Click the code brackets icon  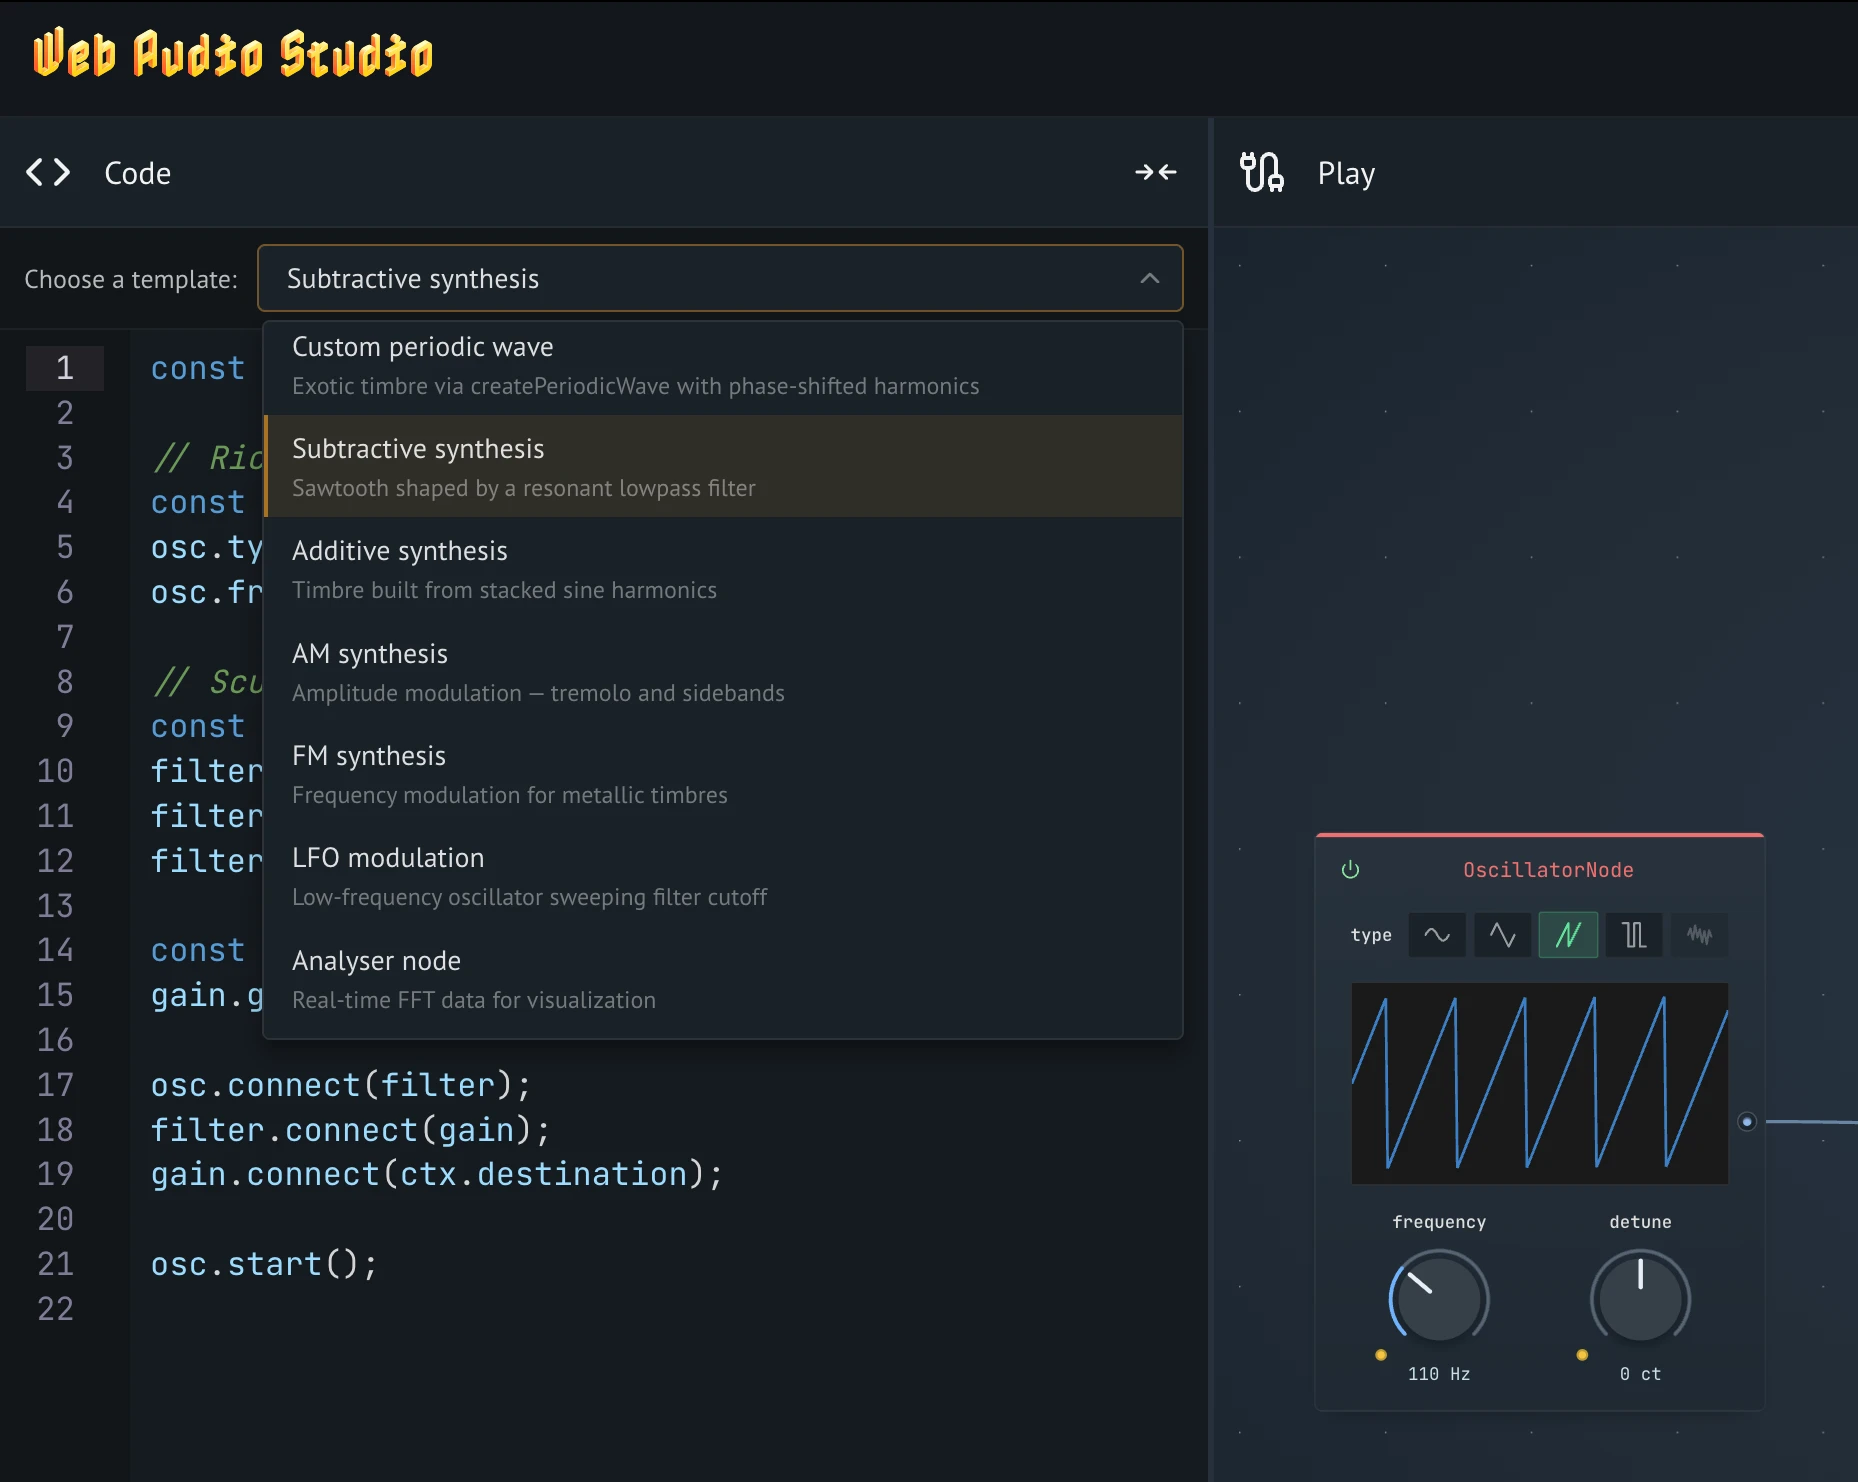click(48, 173)
